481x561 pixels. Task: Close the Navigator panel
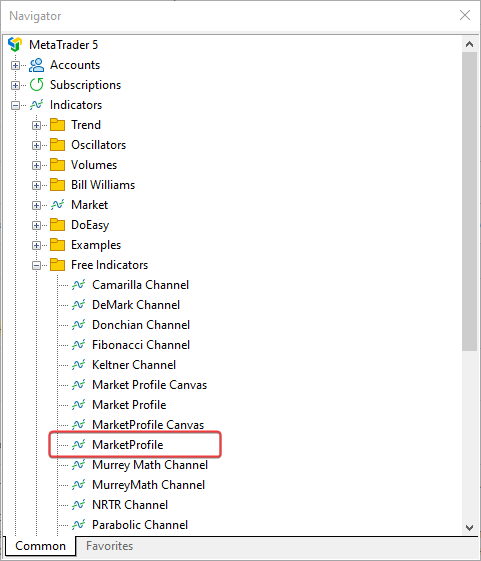465,15
